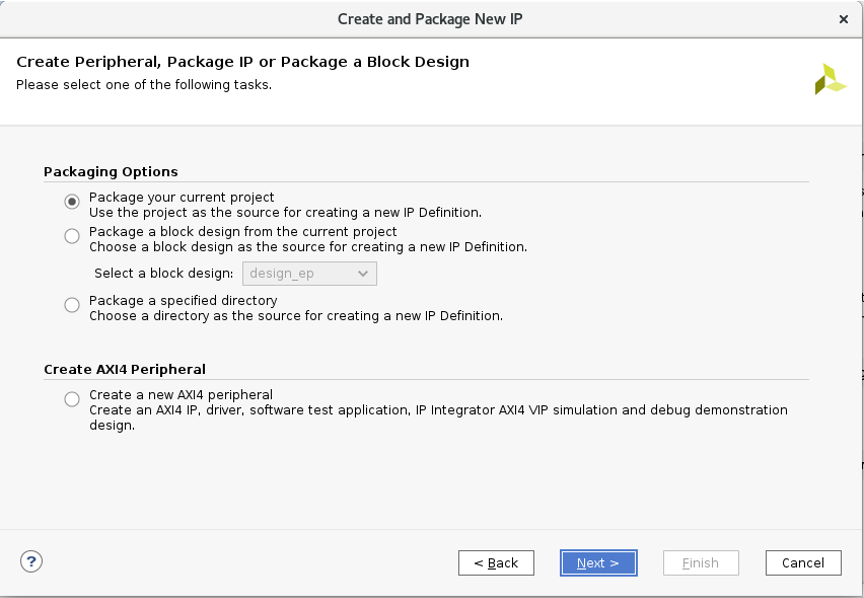Pick 'Create a new AXI4 peripheral' option
Image resolution: width=864 pixels, height=598 pixels.
pyautogui.click(x=72, y=399)
